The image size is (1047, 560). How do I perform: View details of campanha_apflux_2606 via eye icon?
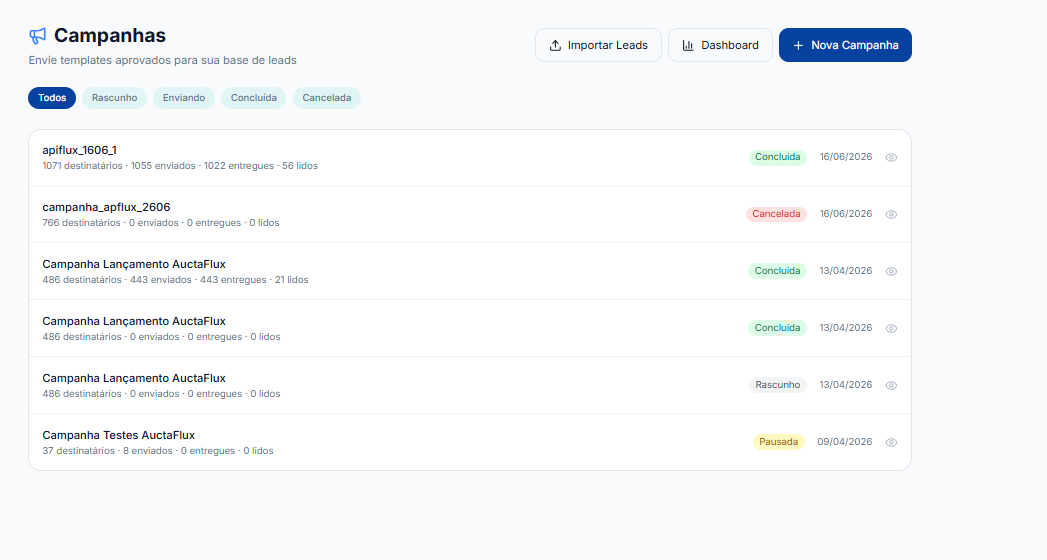point(891,214)
